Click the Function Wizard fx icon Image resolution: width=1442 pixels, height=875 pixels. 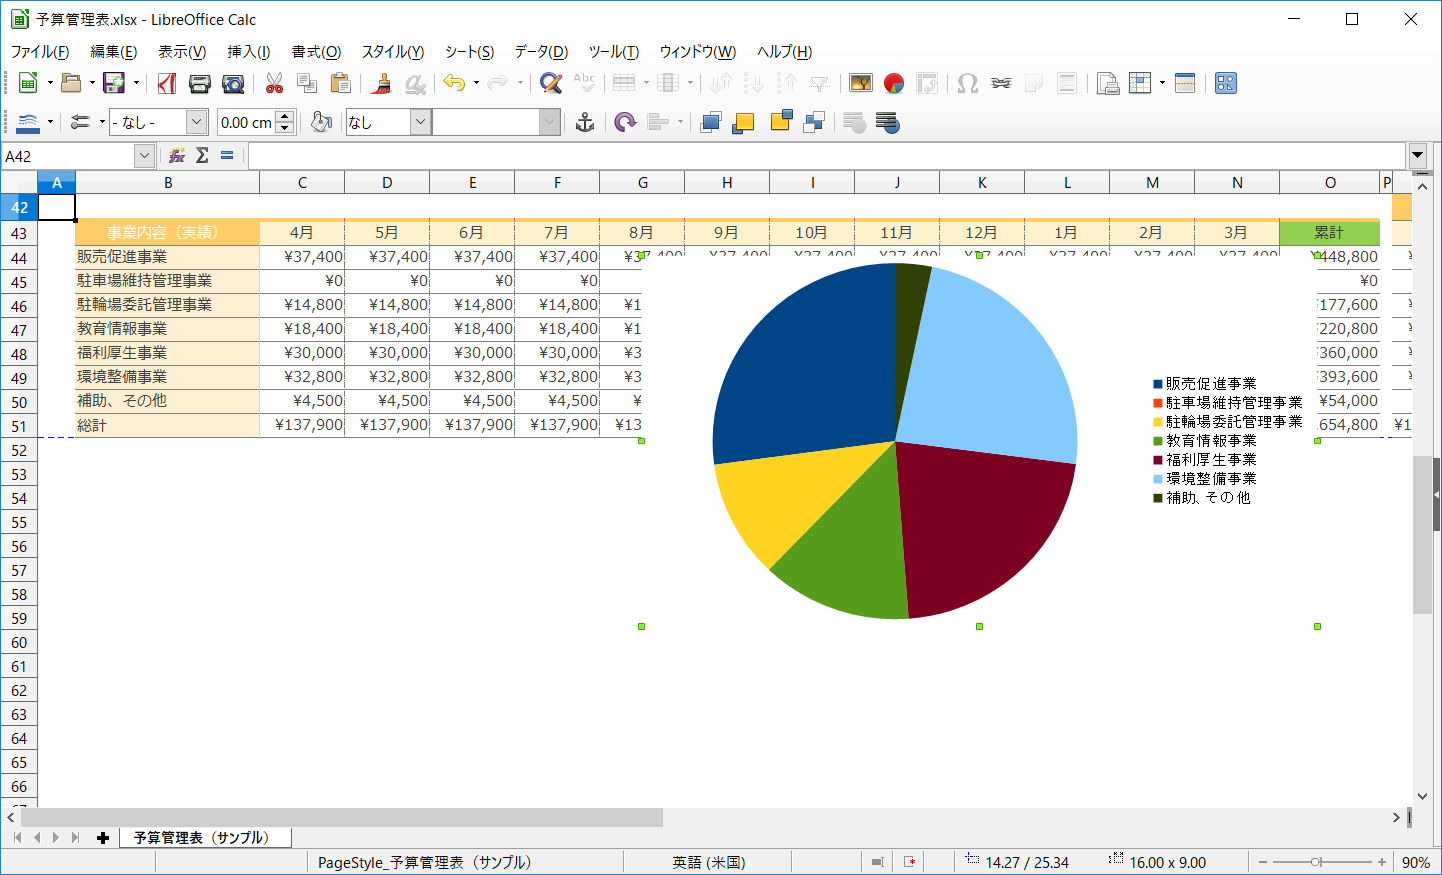click(177, 155)
